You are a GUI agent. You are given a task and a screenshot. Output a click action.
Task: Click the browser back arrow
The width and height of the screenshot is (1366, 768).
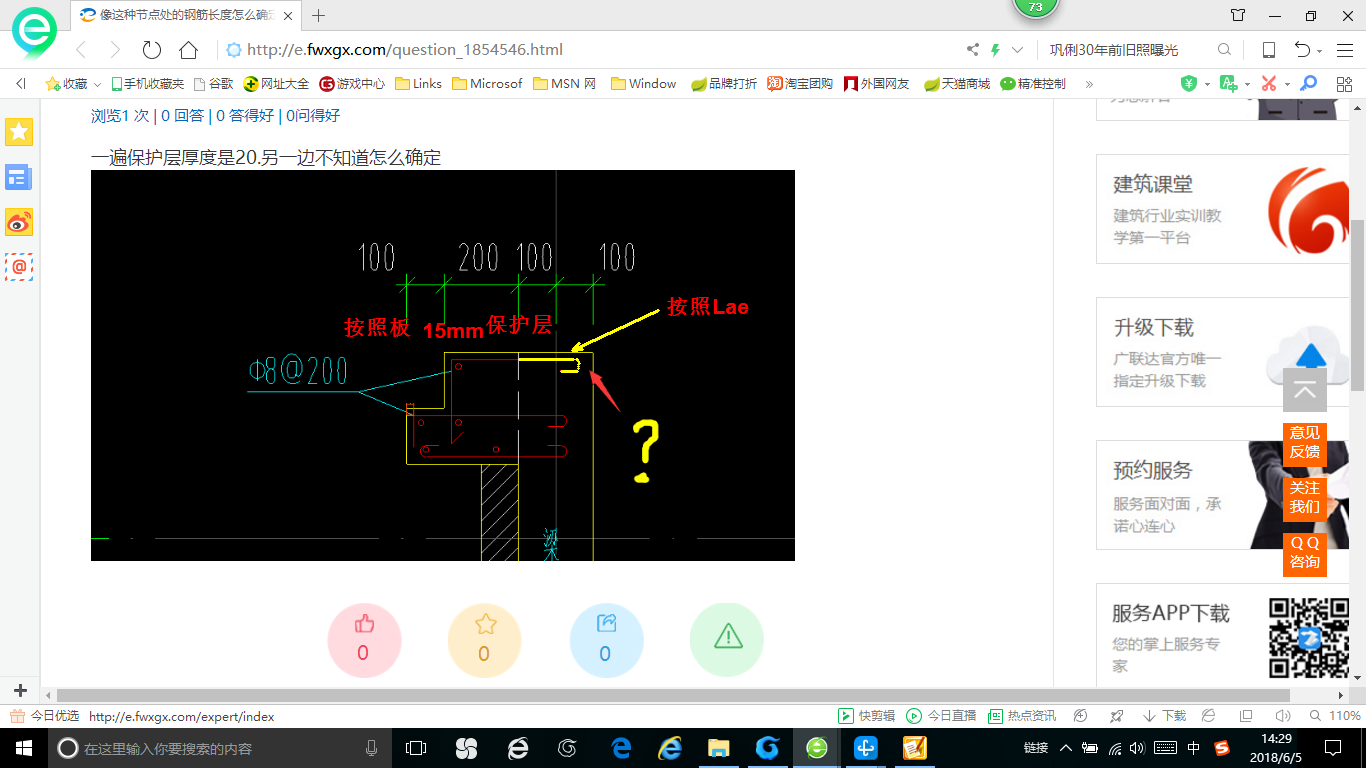(x=82, y=50)
